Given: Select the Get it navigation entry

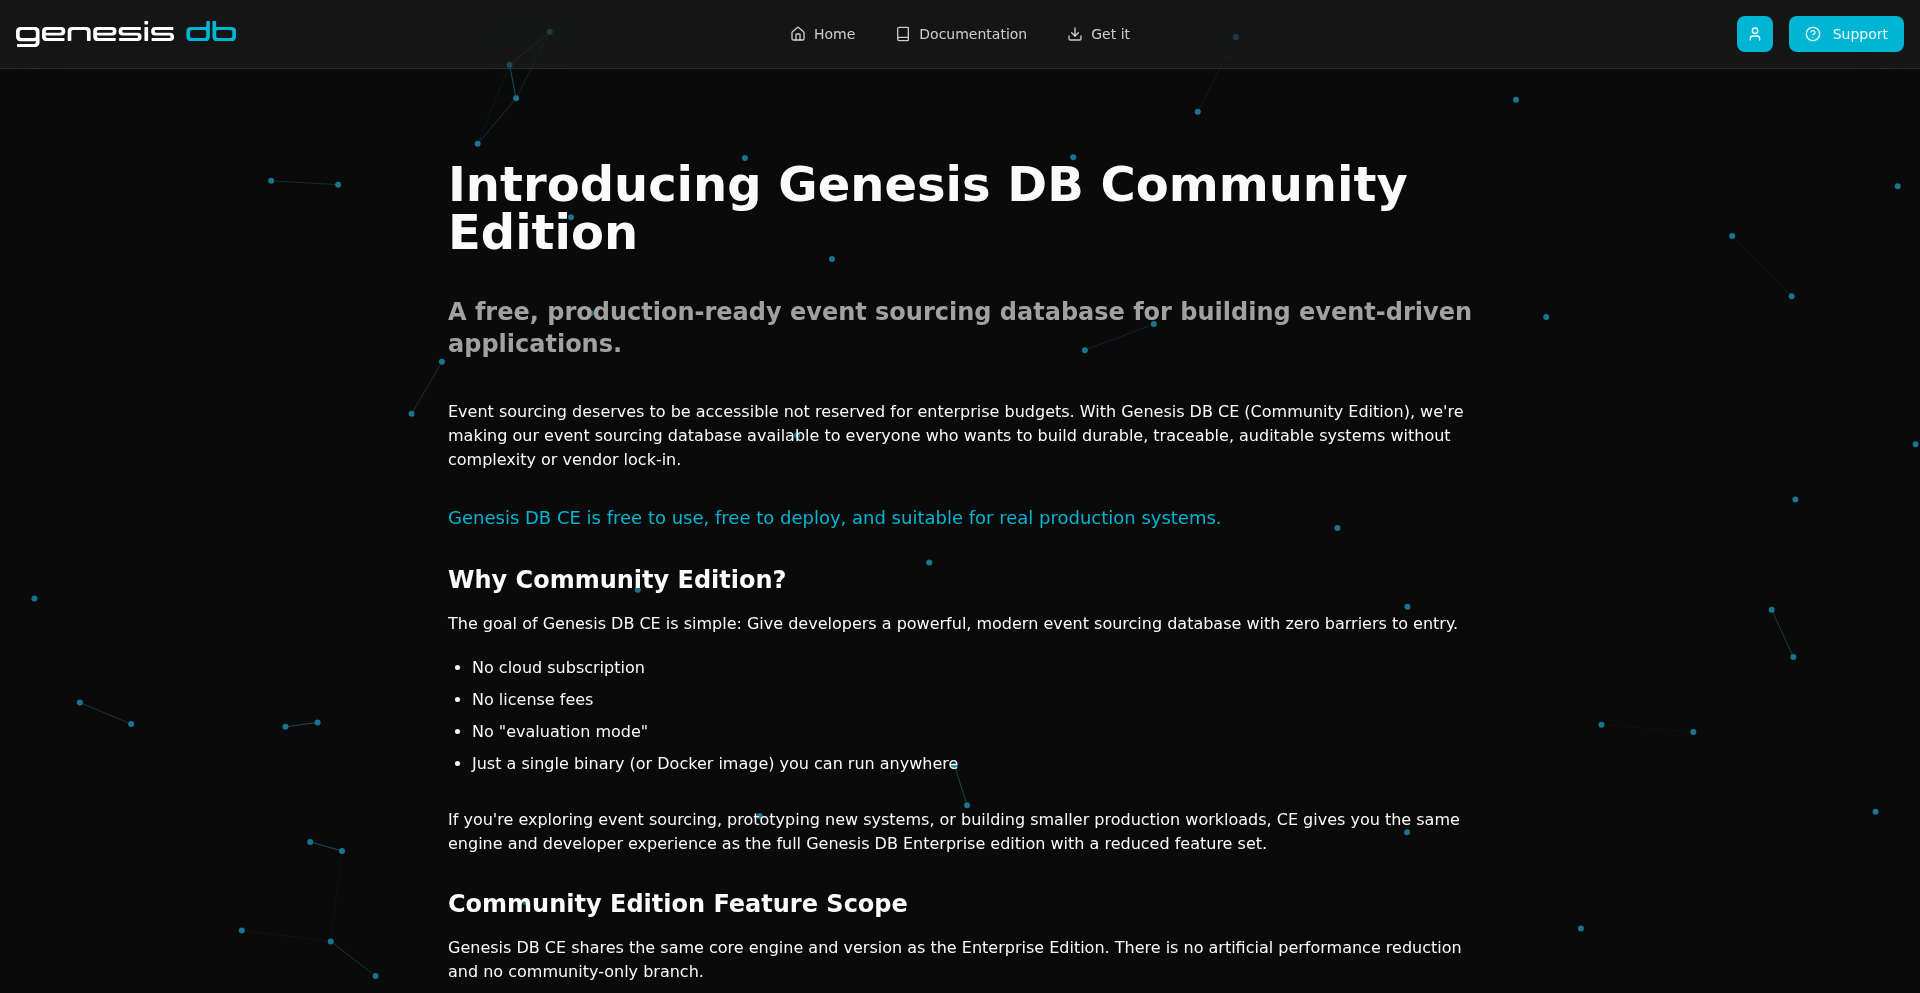Looking at the screenshot, I should click(x=1099, y=33).
